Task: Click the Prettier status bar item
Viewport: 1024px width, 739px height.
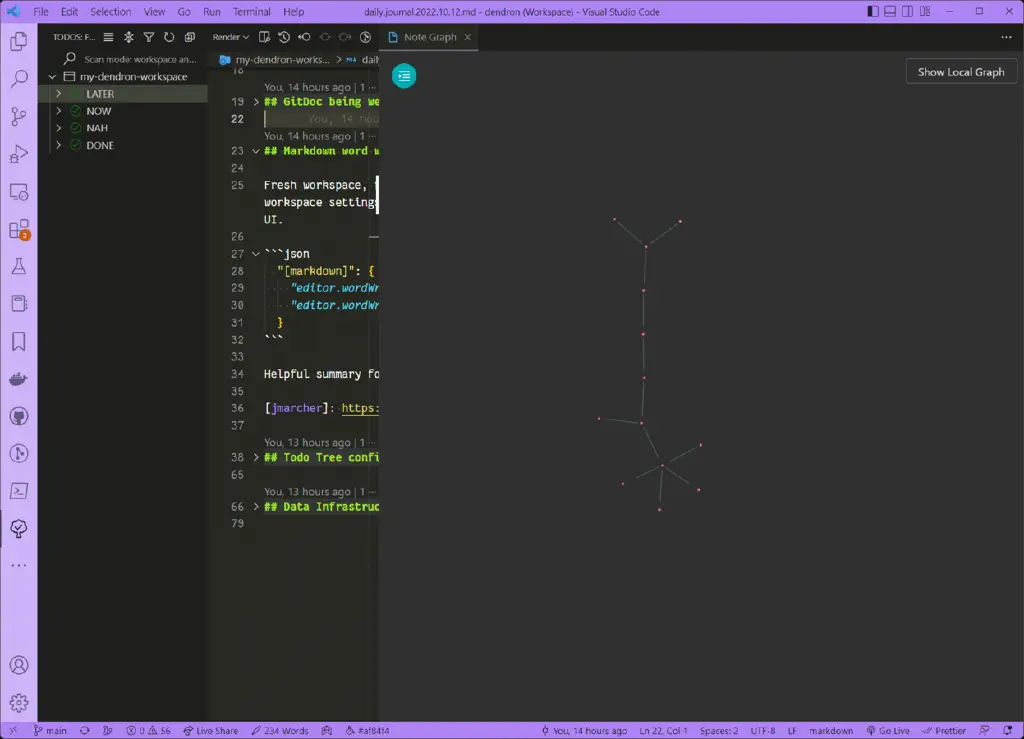Action: (944, 731)
